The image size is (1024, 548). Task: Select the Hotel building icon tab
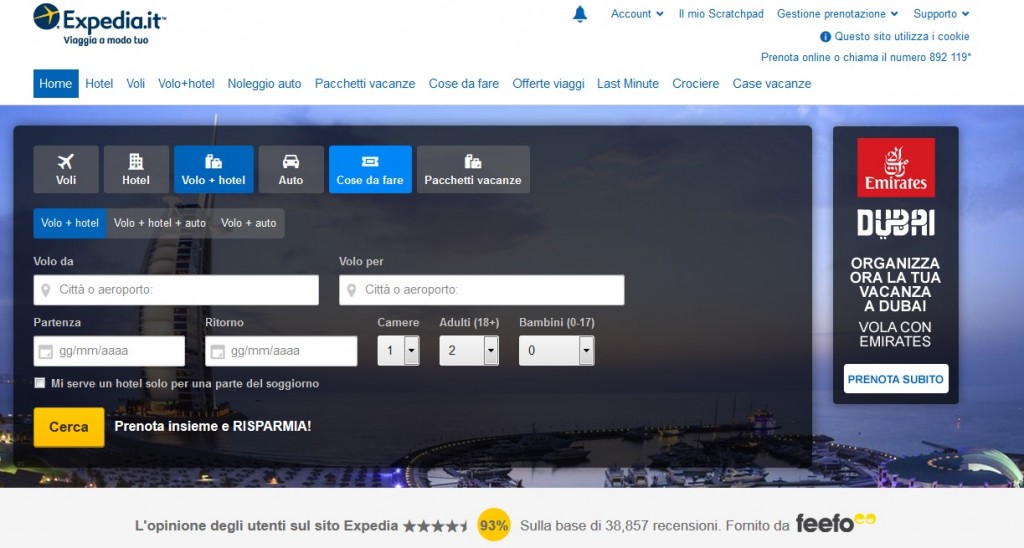136,169
